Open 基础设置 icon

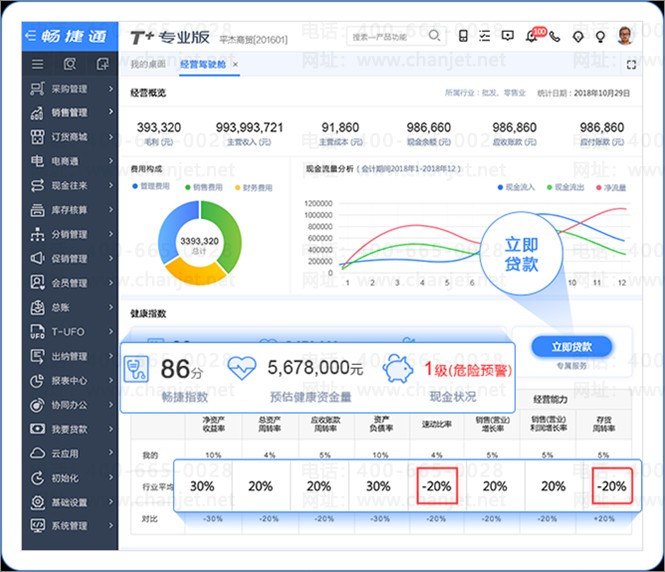pyautogui.click(x=37, y=502)
